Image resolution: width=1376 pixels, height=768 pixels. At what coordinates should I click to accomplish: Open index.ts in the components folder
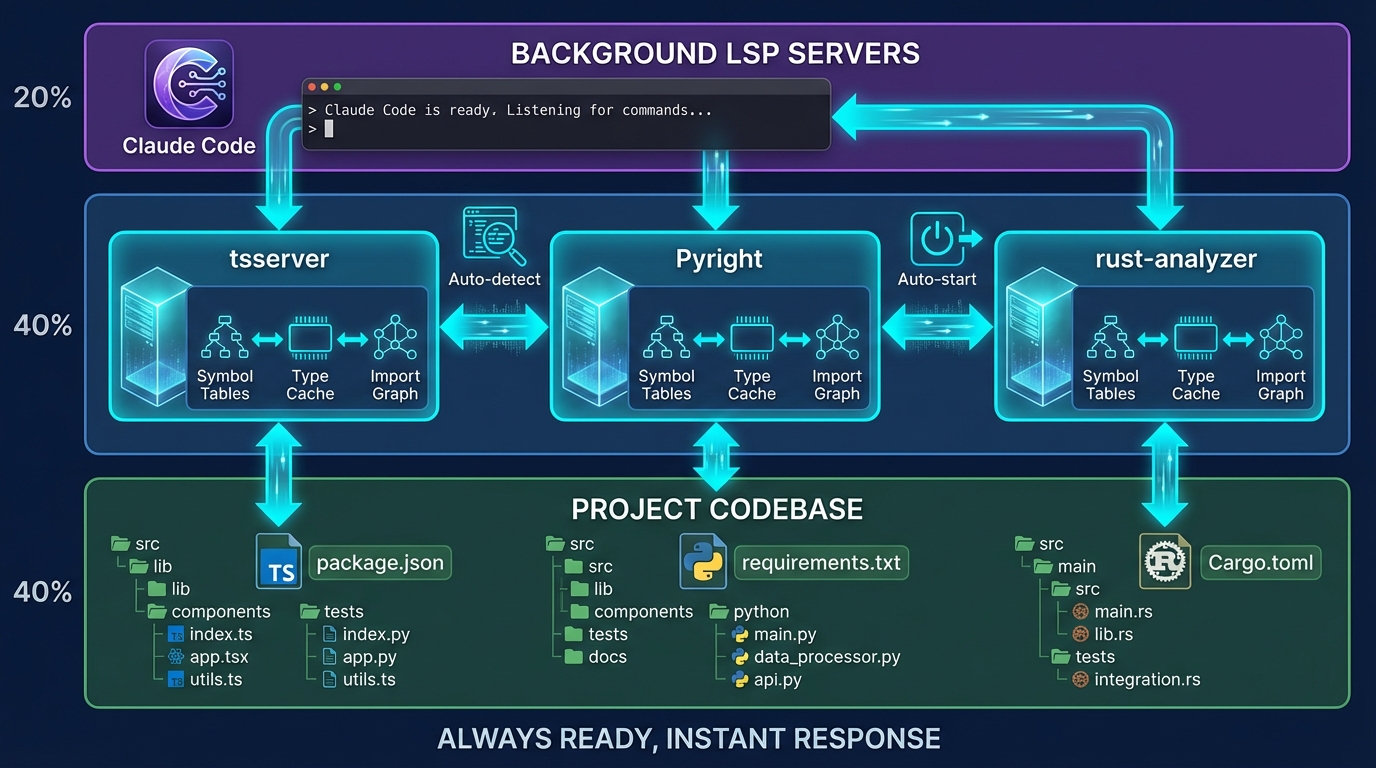(x=210, y=635)
